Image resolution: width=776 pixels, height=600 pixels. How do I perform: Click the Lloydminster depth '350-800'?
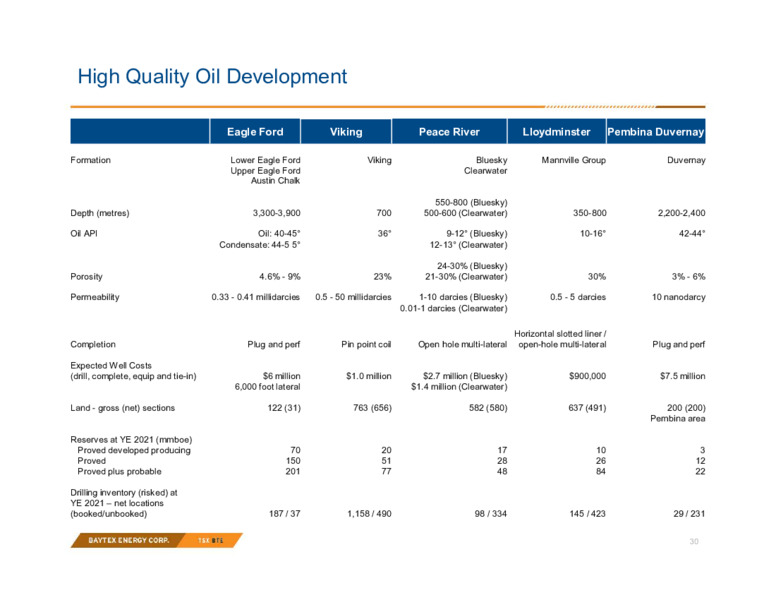click(x=590, y=213)
